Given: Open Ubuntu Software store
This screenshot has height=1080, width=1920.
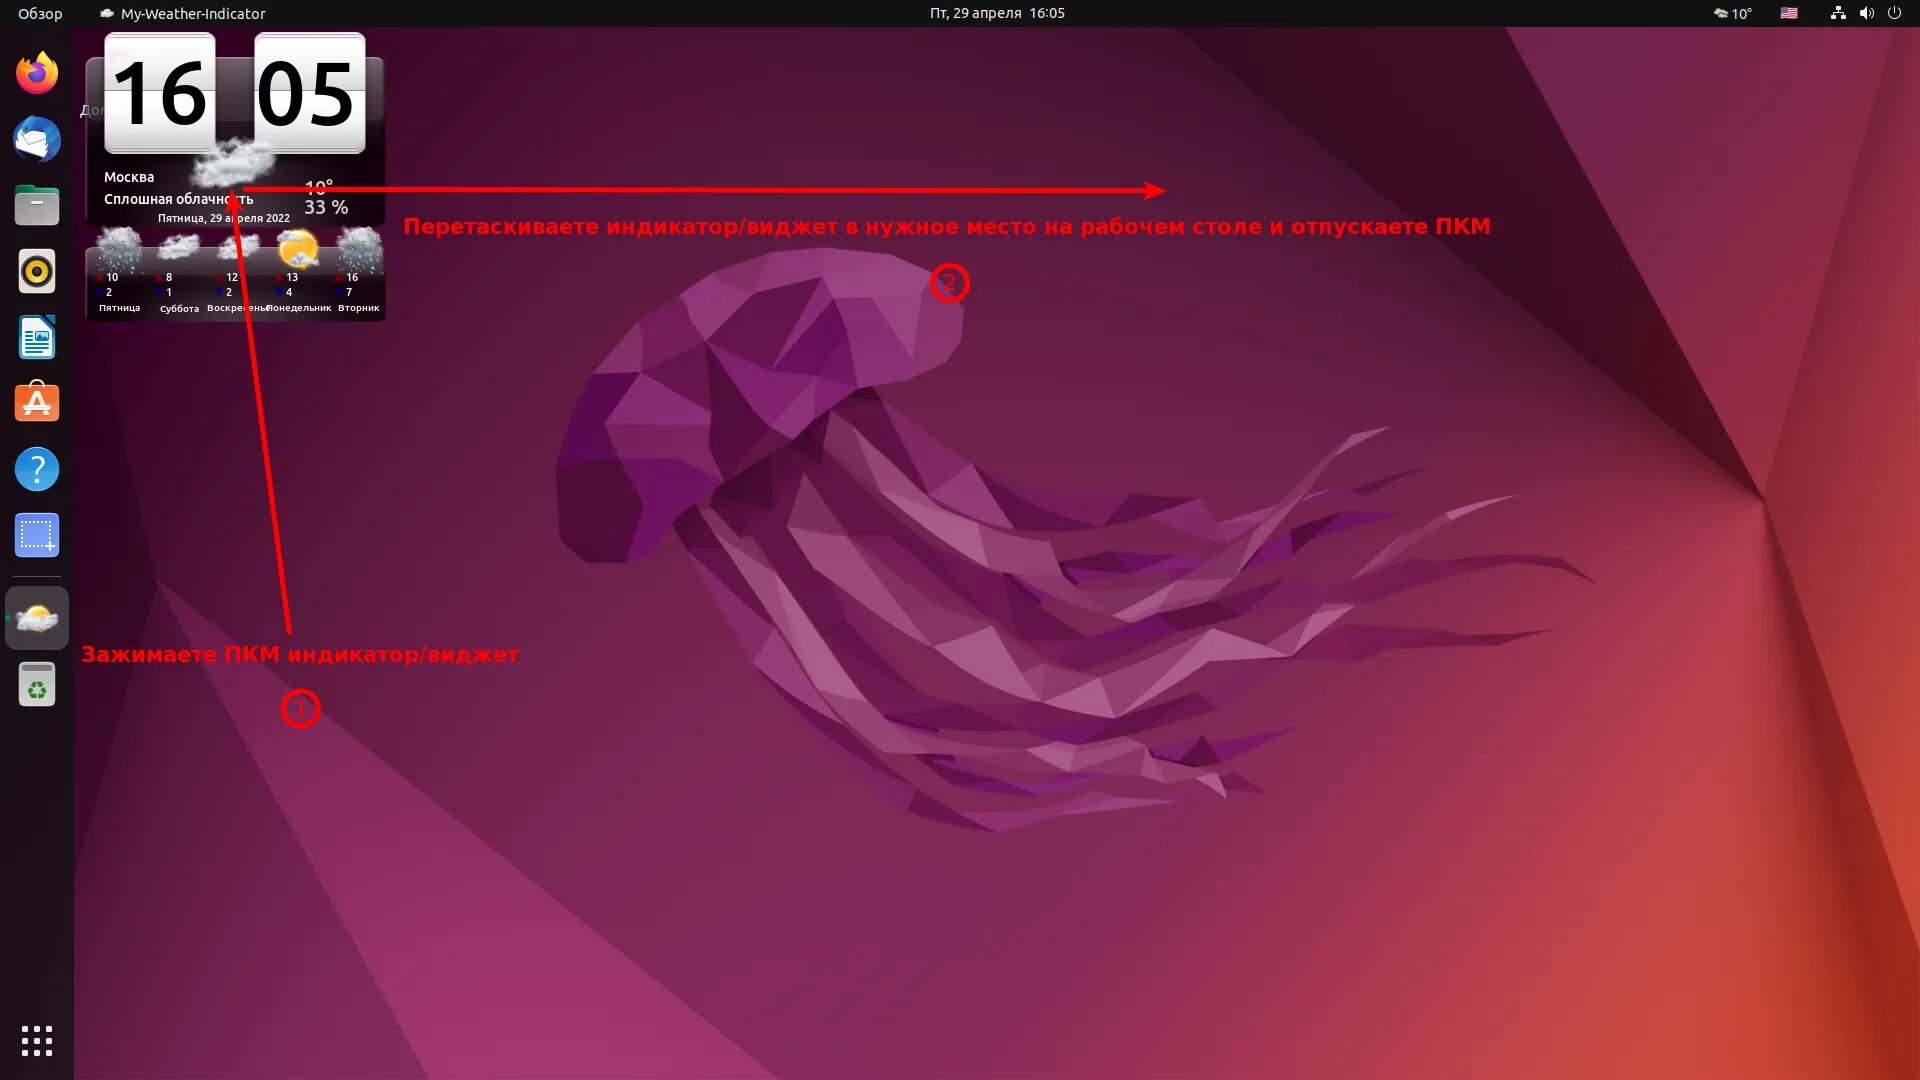Looking at the screenshot, I should (x=37, y=403).
